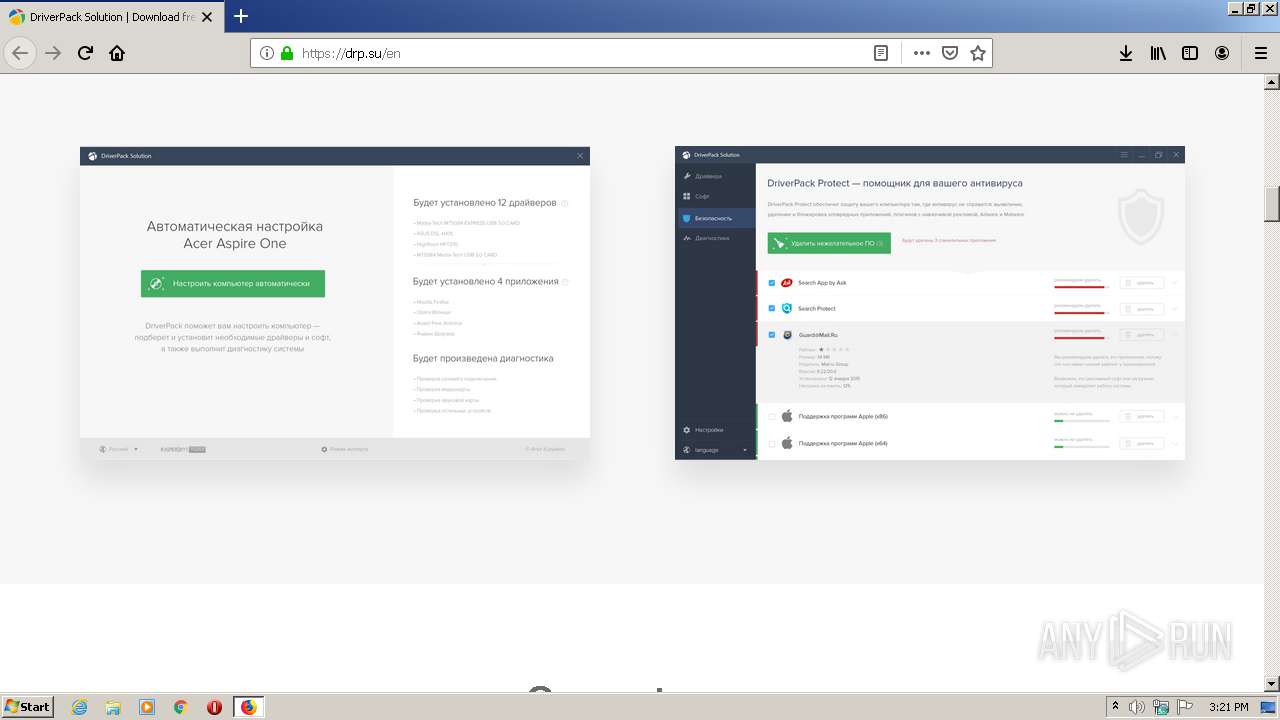The image size is (1280, 720).
Task: Open the Русский language dropdown
Action: (119, 449)
